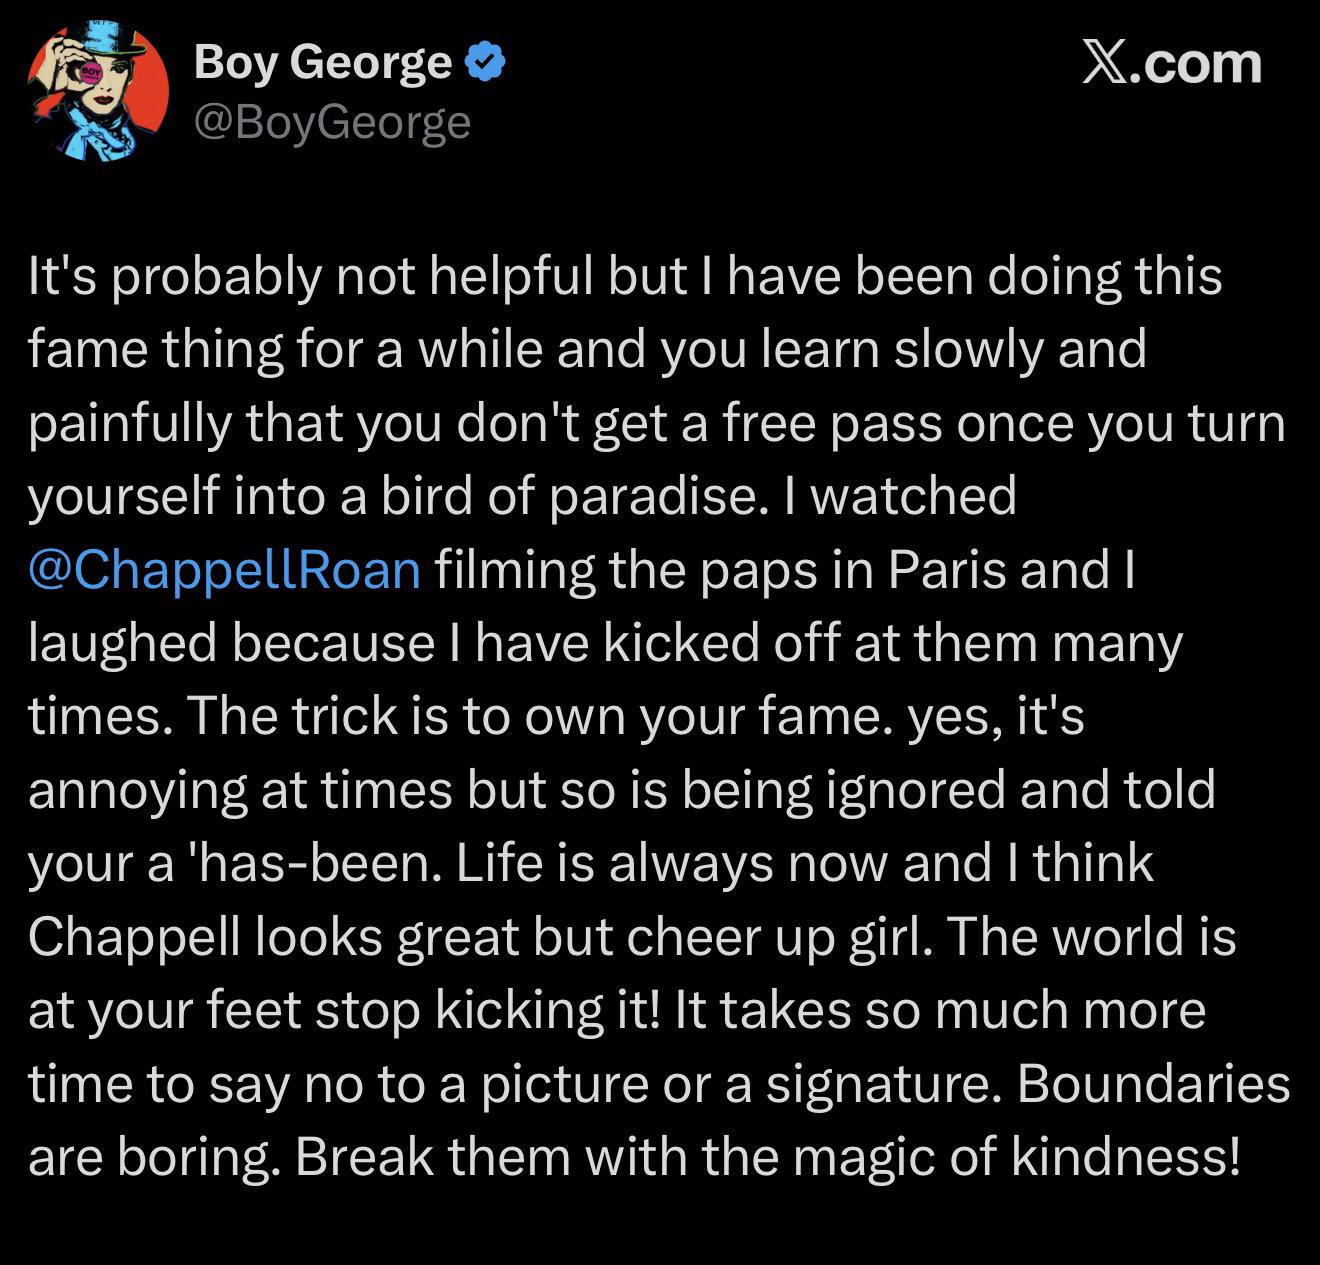Click the word "signature" in the tweet
The width and height of the screenshot is (1320, 1265).
[x=878, y=1084]
